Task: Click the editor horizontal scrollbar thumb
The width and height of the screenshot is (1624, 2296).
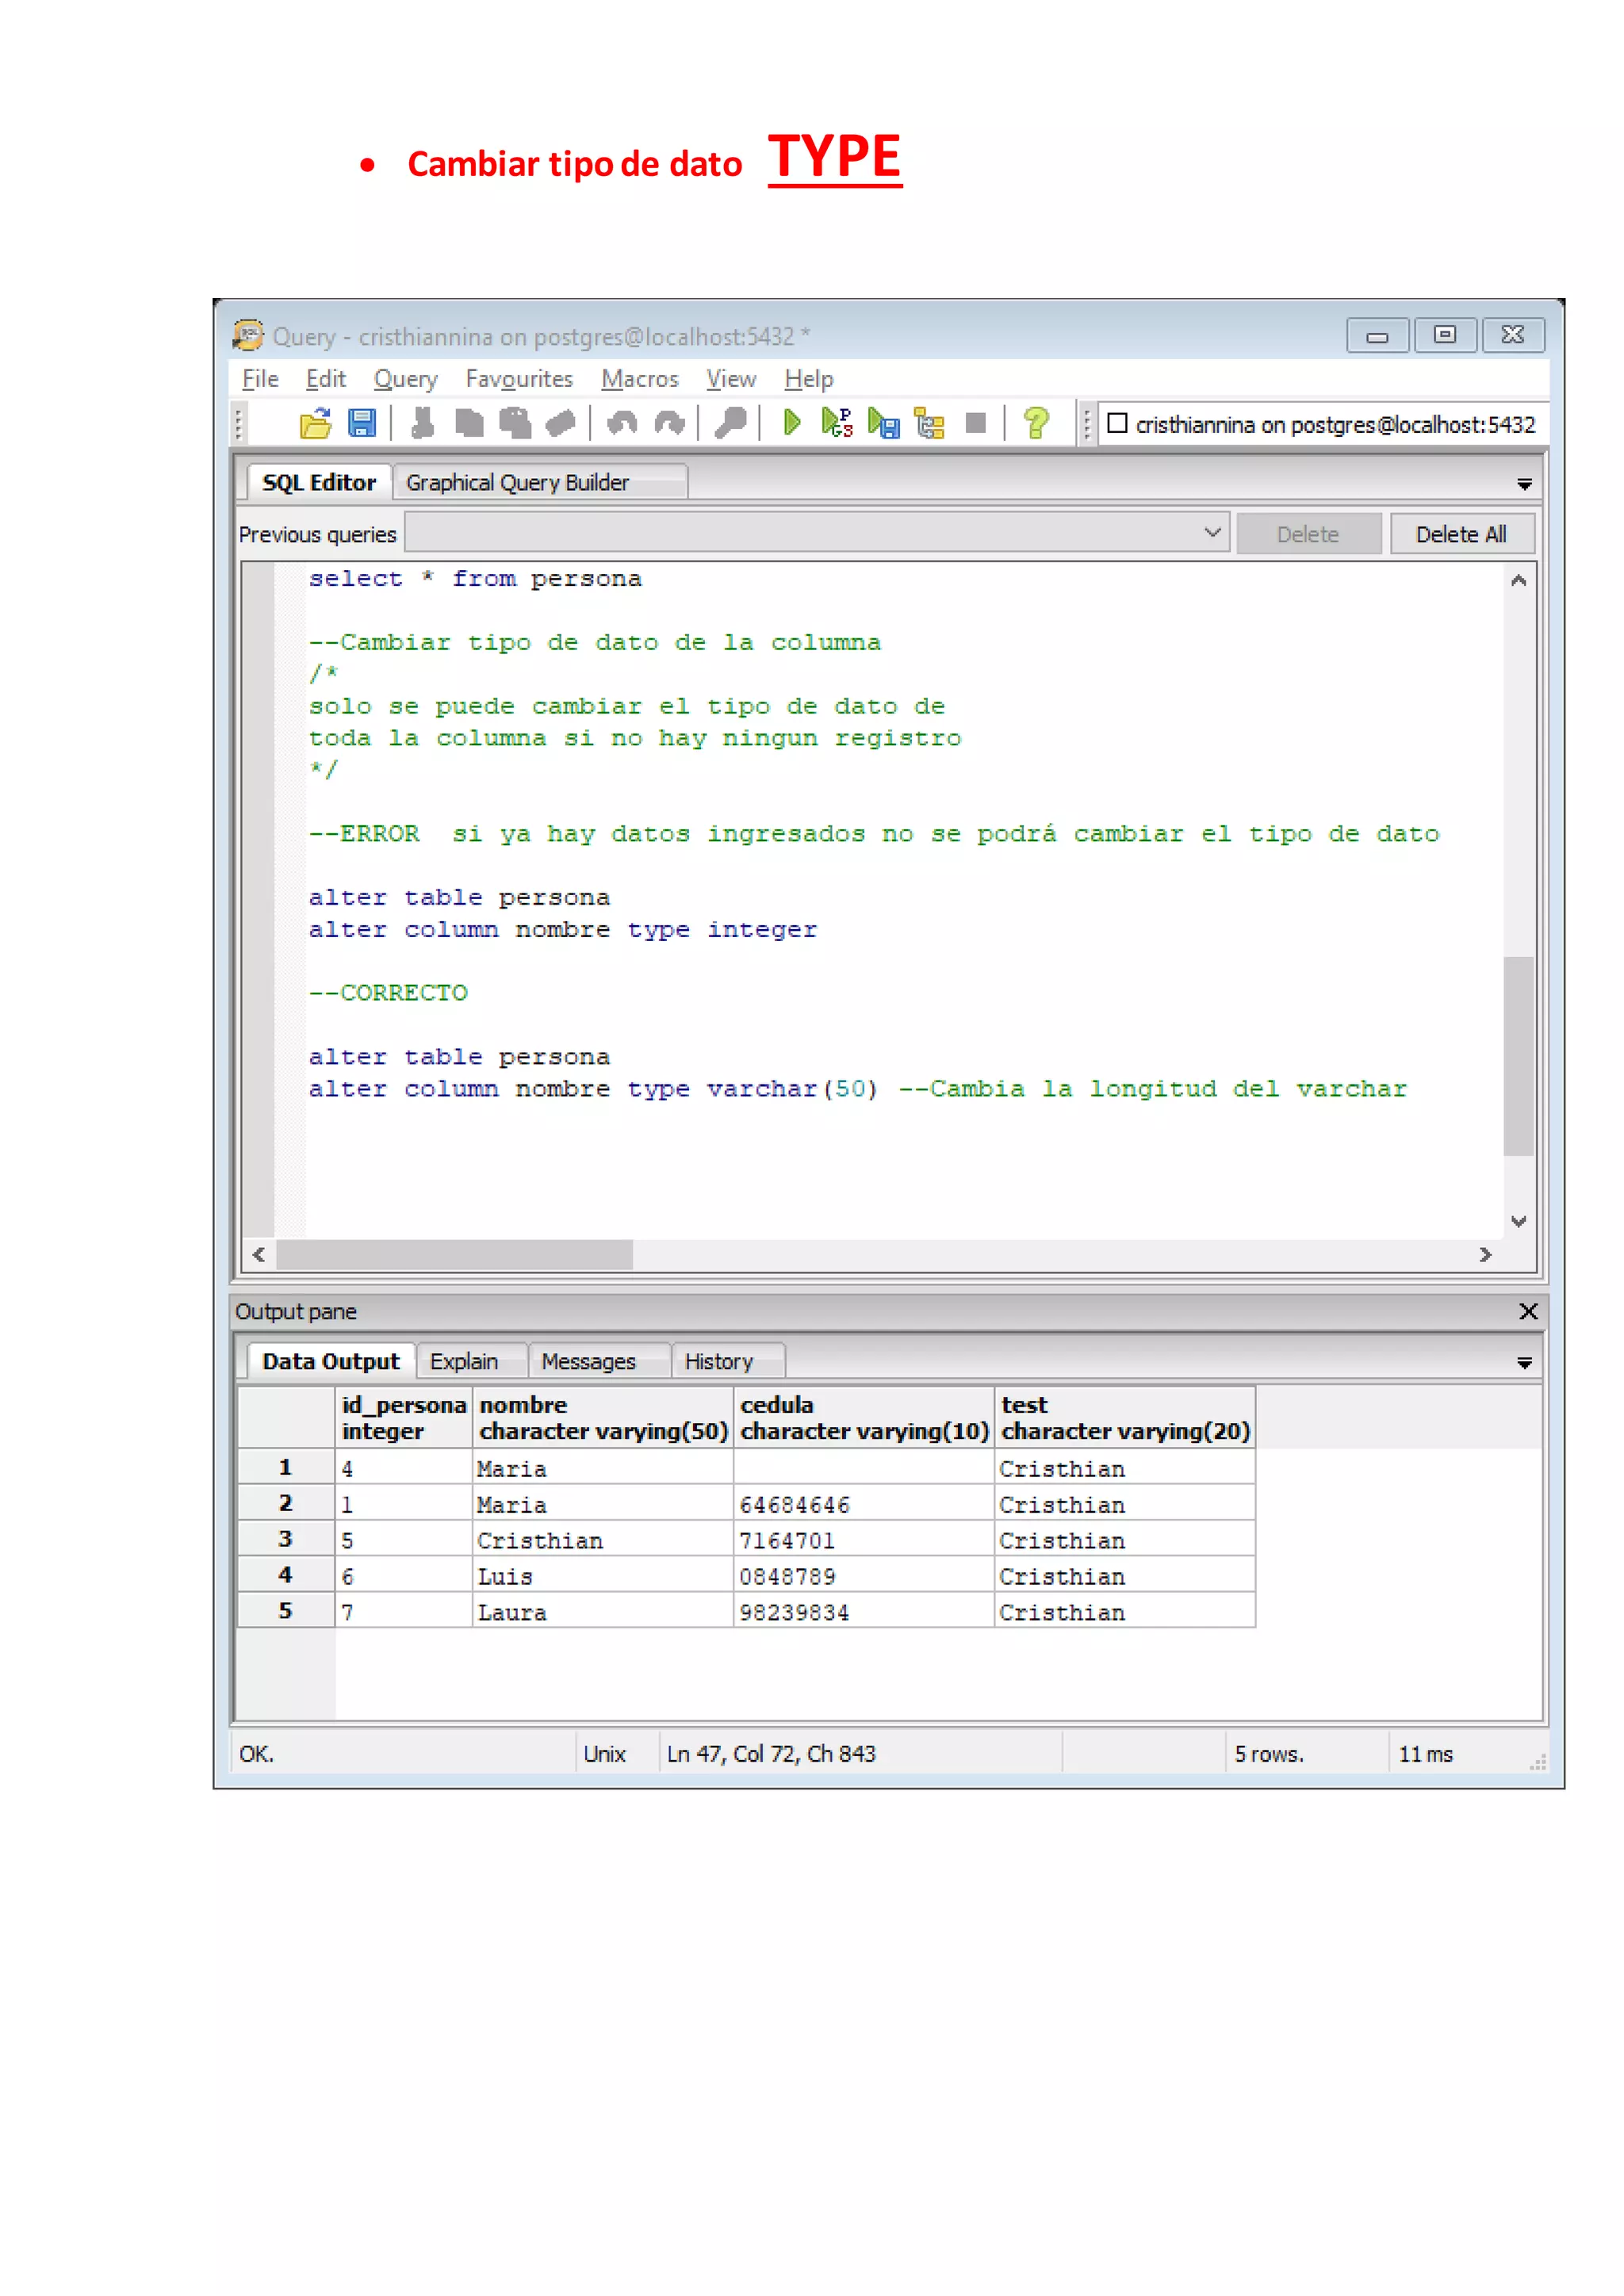Action: pos(455,1254)
